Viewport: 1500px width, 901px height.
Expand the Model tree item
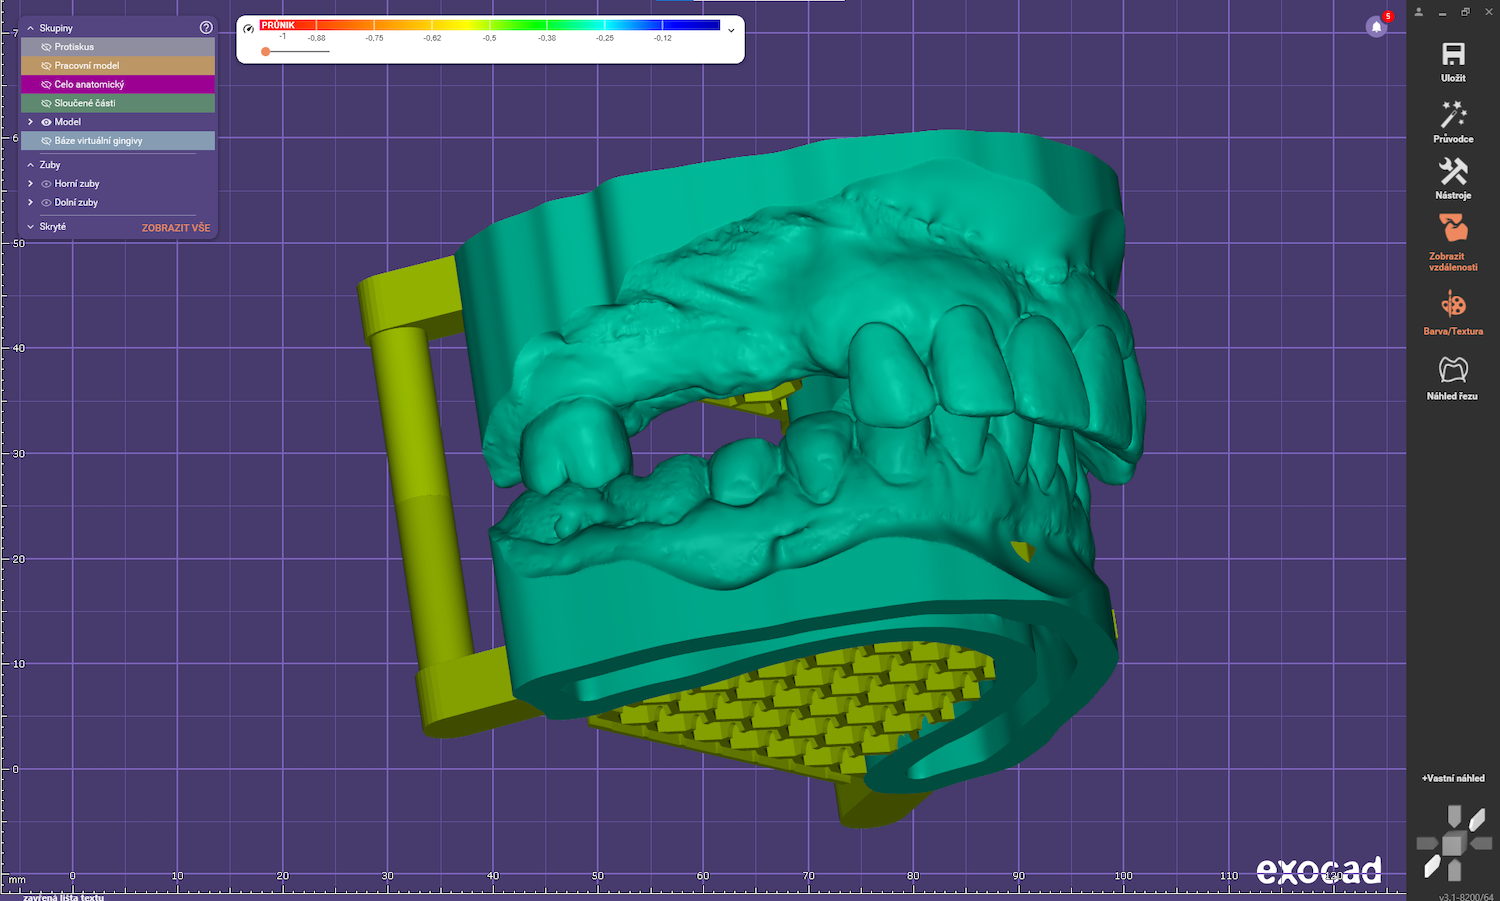point(31,122)
